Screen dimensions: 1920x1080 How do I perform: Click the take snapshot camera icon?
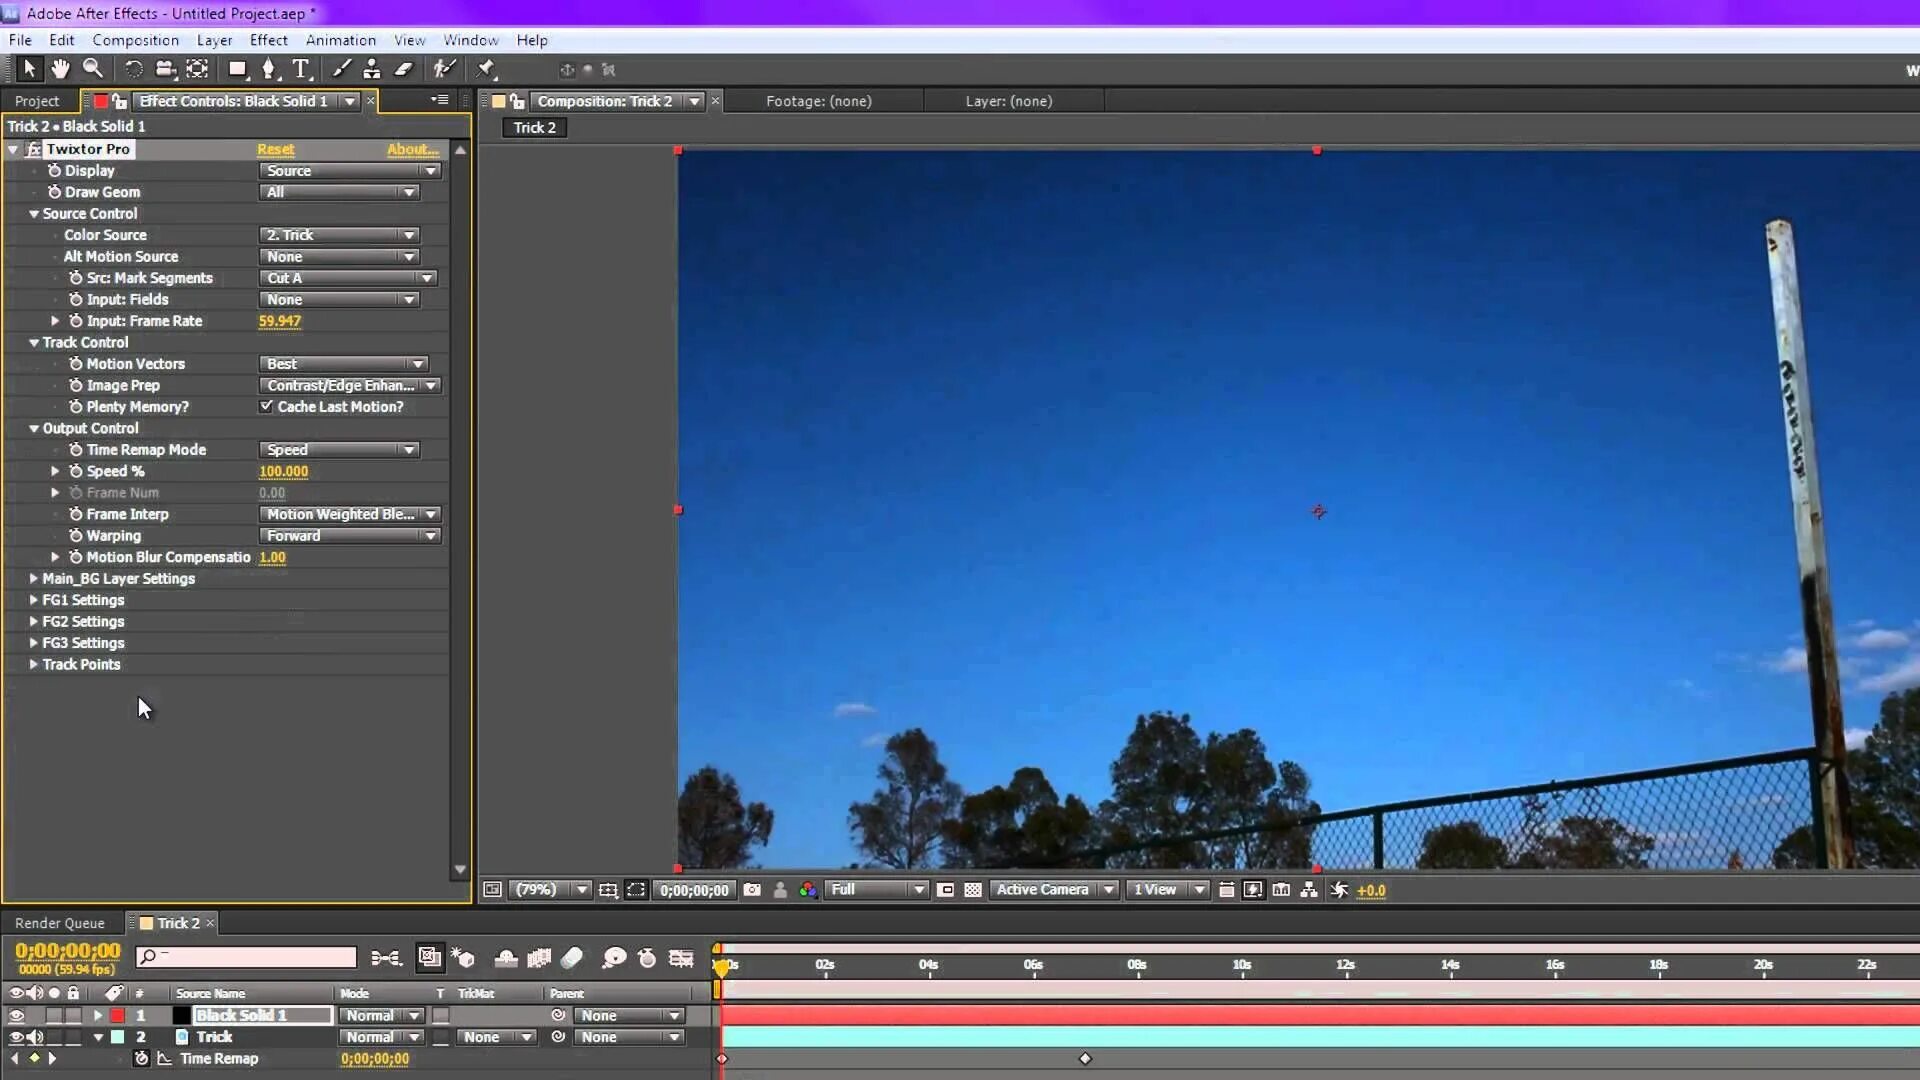pyautogui.click(x=752, y=890)
